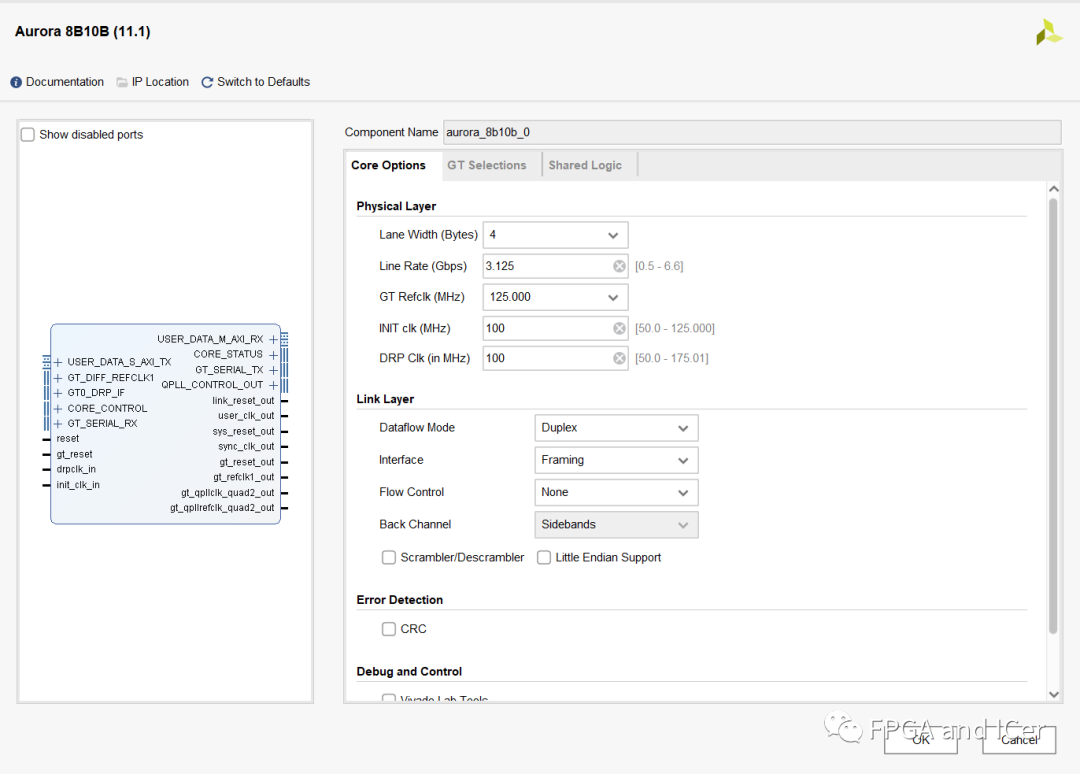The width and height of the screenshot is (1080, 774).
Task: Expand USER_DATA_S_AXI_TX port plus icon
Action: tap(58, 362)
